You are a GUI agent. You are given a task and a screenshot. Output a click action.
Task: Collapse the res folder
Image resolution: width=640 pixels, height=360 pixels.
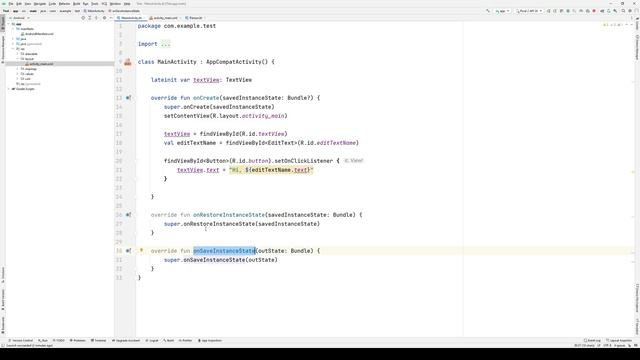[x=13, y=49]
